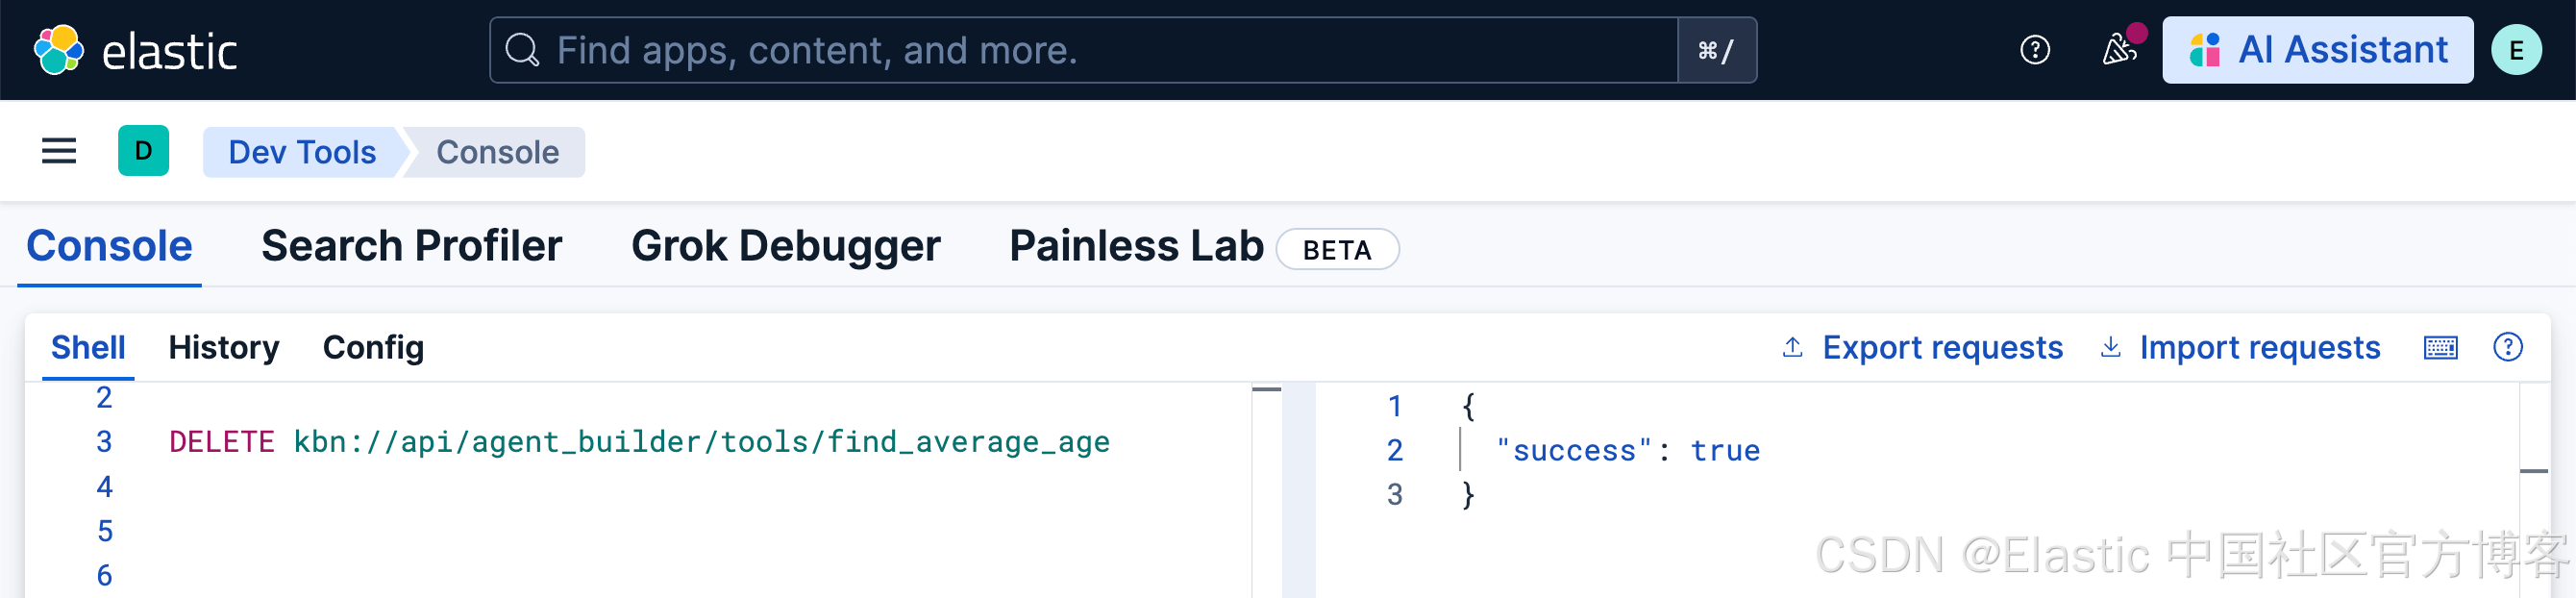The image size is (2576, 598).
Task: Switch to the Grok Debugger tab
Action: (x=785, y=246)
